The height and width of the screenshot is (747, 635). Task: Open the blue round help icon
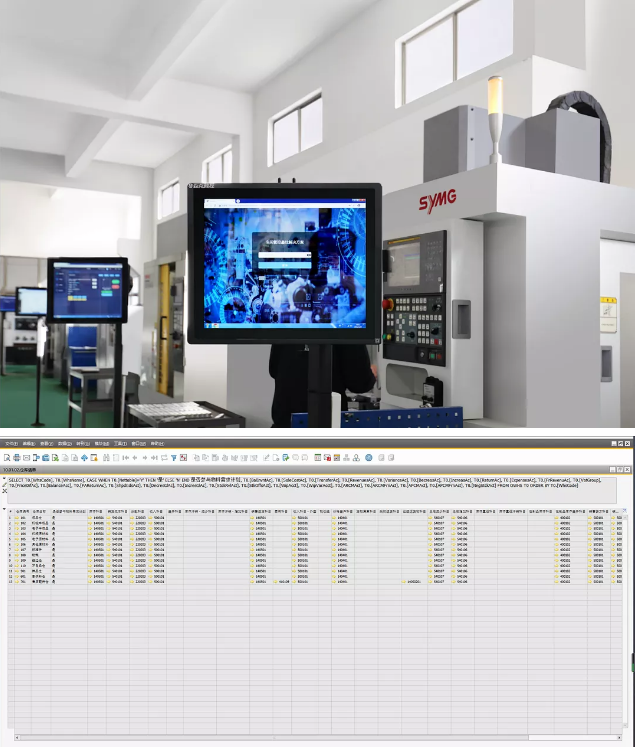click(x=368, y=457)
